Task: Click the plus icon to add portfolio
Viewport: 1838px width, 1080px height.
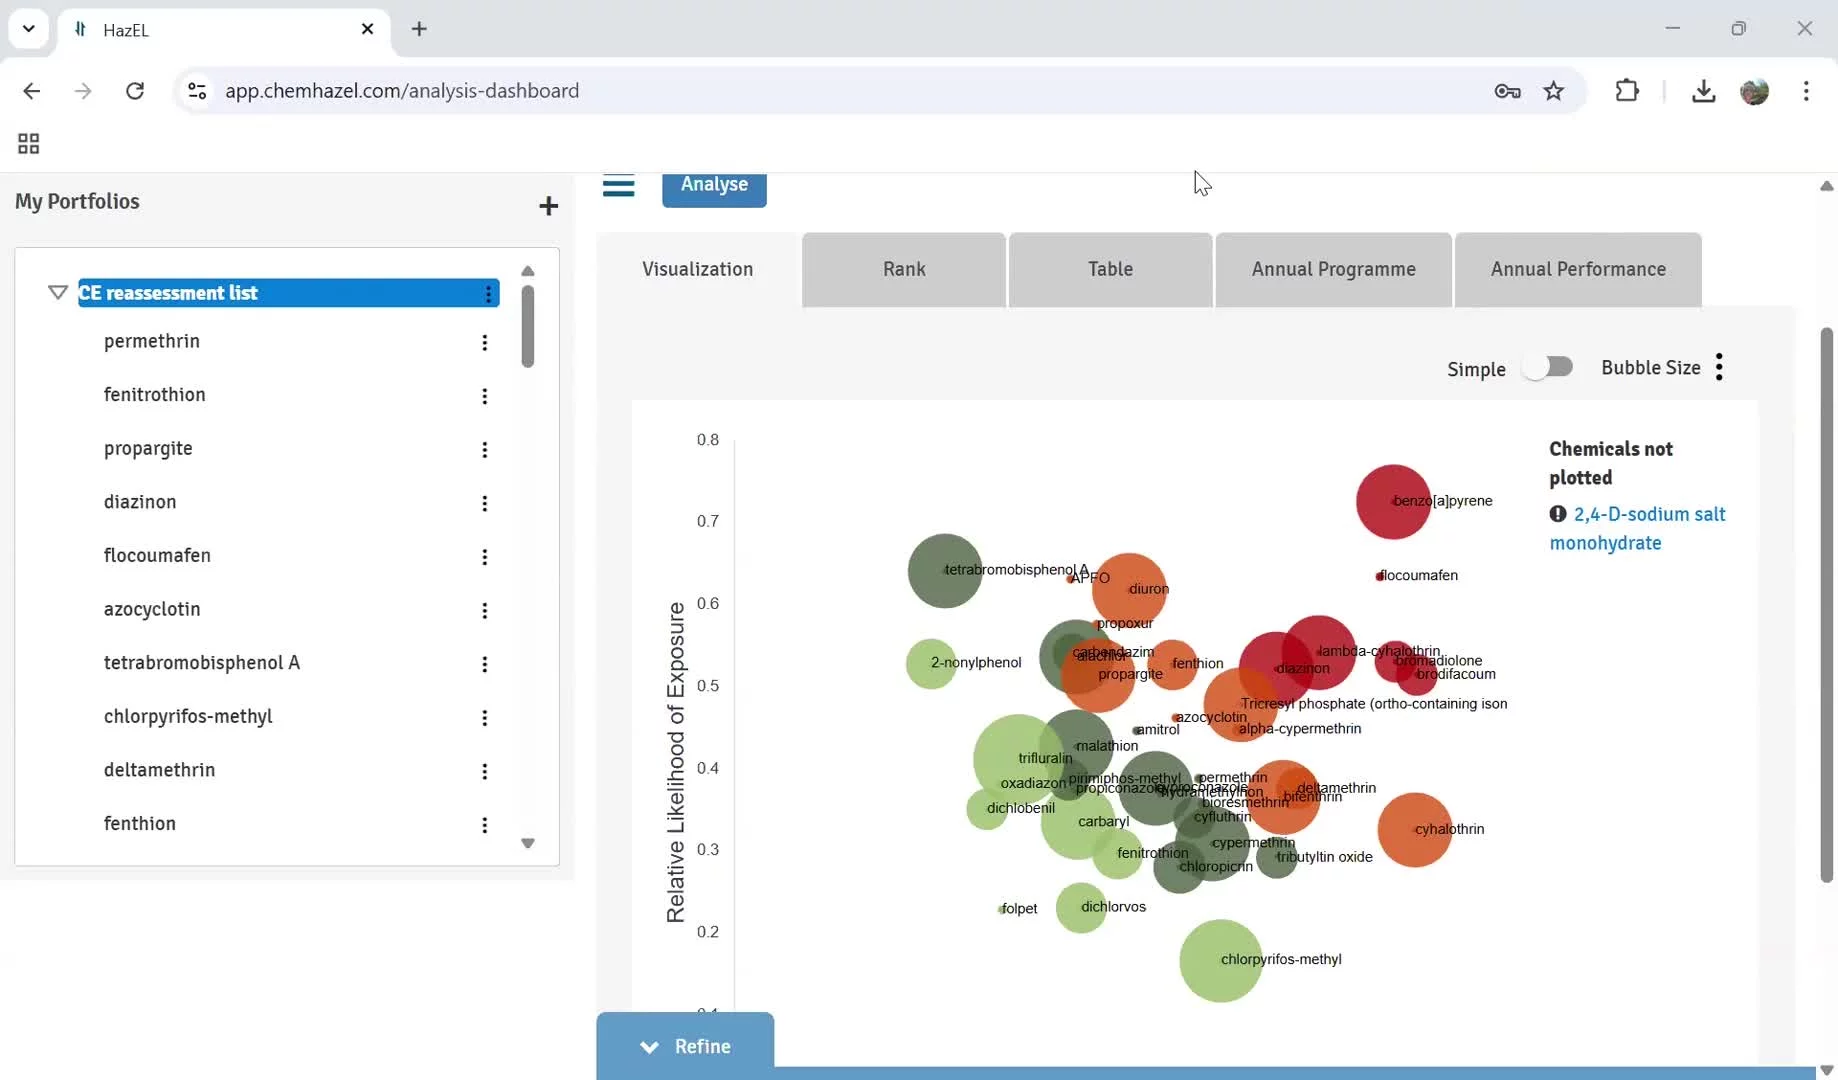Action: tap(548, 206)
